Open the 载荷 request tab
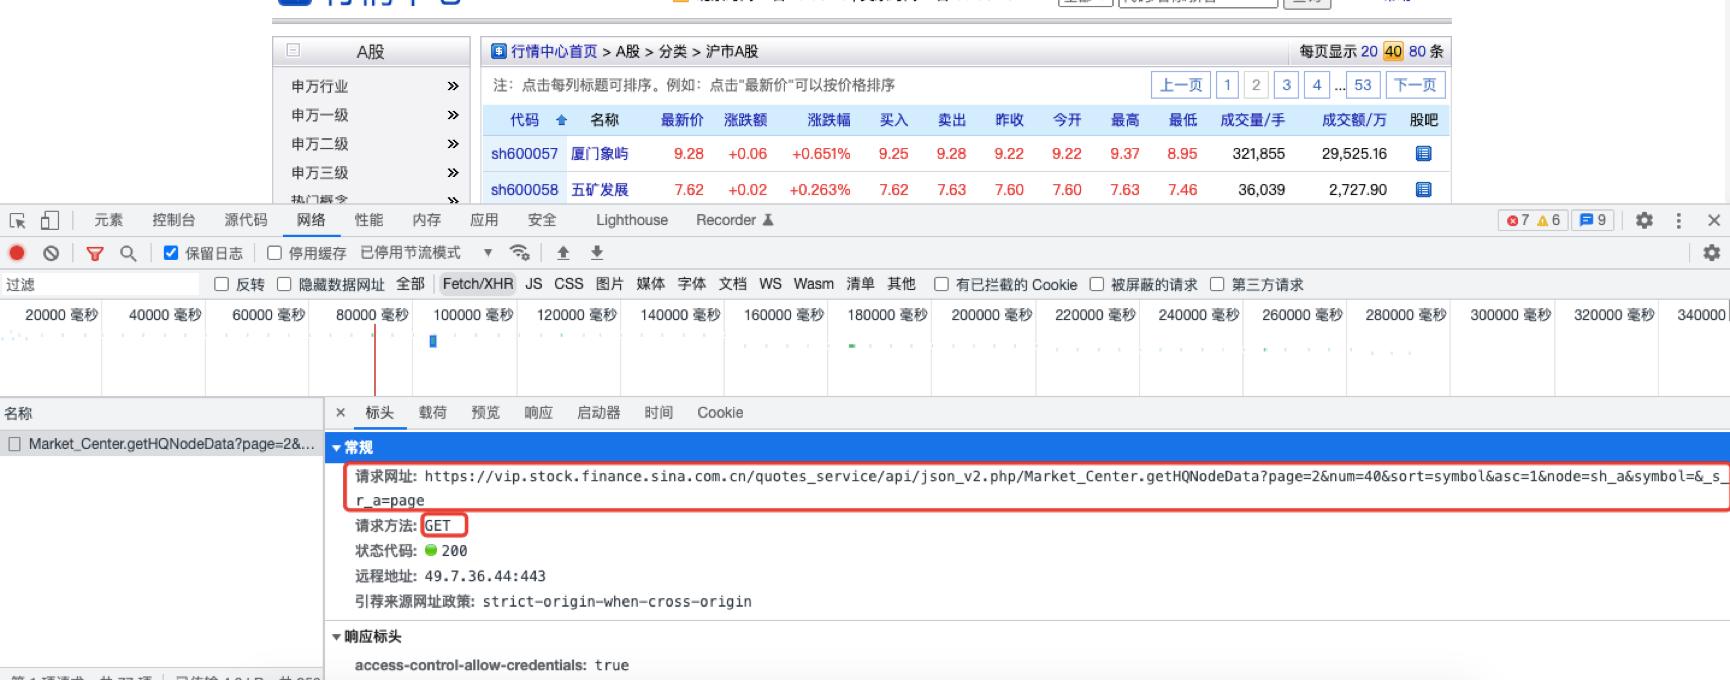 (432, 412)
